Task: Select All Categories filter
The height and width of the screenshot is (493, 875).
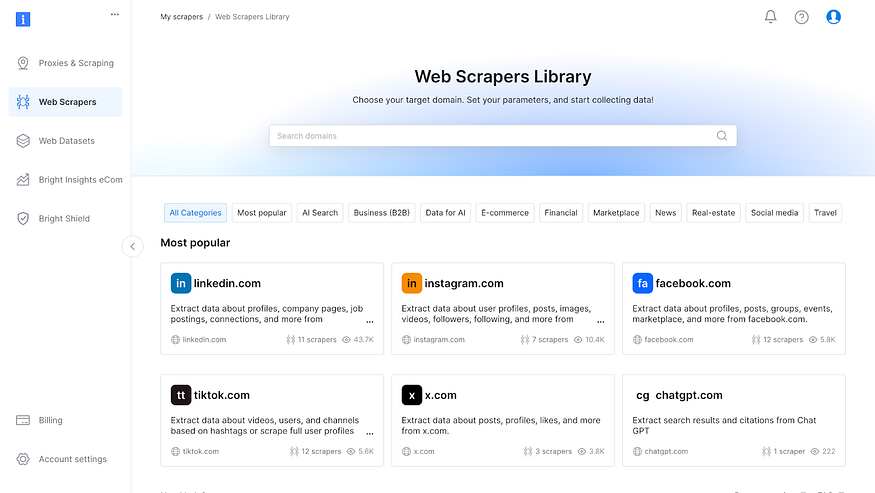Action: pos(195,213)
